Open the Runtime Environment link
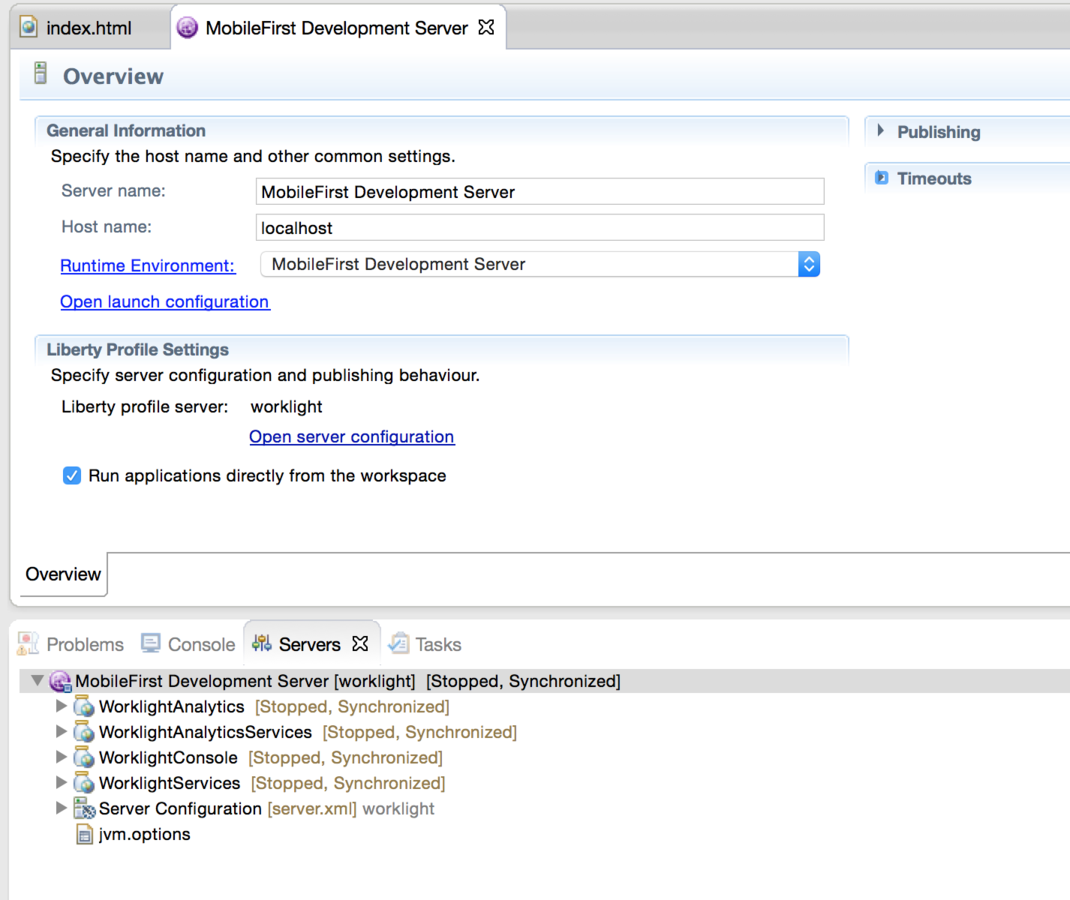This screenshot has height=900, width=1070. (147, 265)
